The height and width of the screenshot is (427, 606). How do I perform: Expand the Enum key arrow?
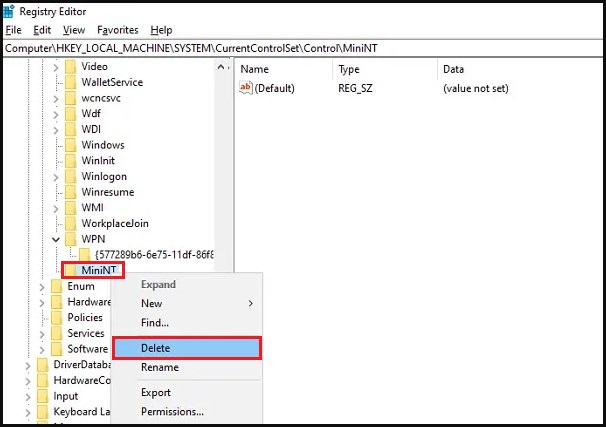pos(42,286)
